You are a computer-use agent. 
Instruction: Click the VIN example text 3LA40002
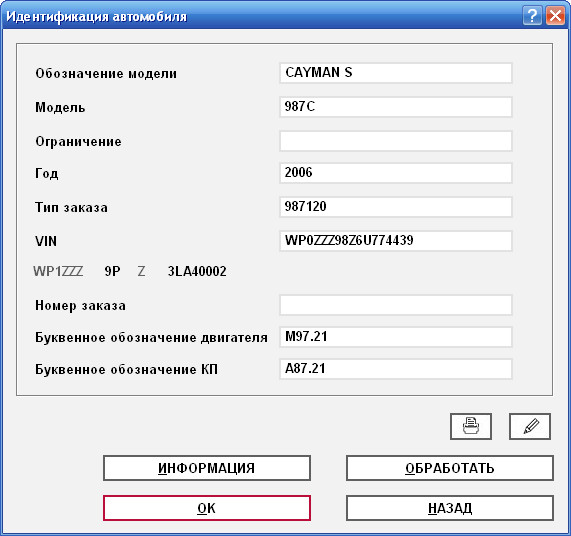(x=197, y=271)
